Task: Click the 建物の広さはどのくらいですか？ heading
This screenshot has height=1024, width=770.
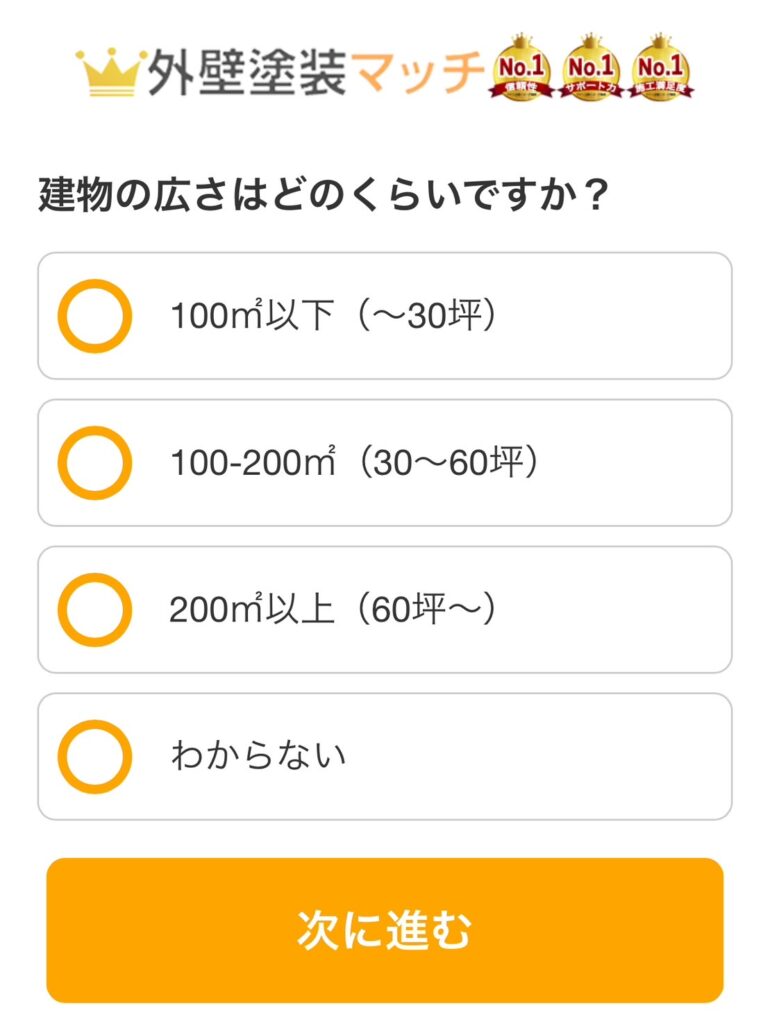Action: (x=324, y=194)
